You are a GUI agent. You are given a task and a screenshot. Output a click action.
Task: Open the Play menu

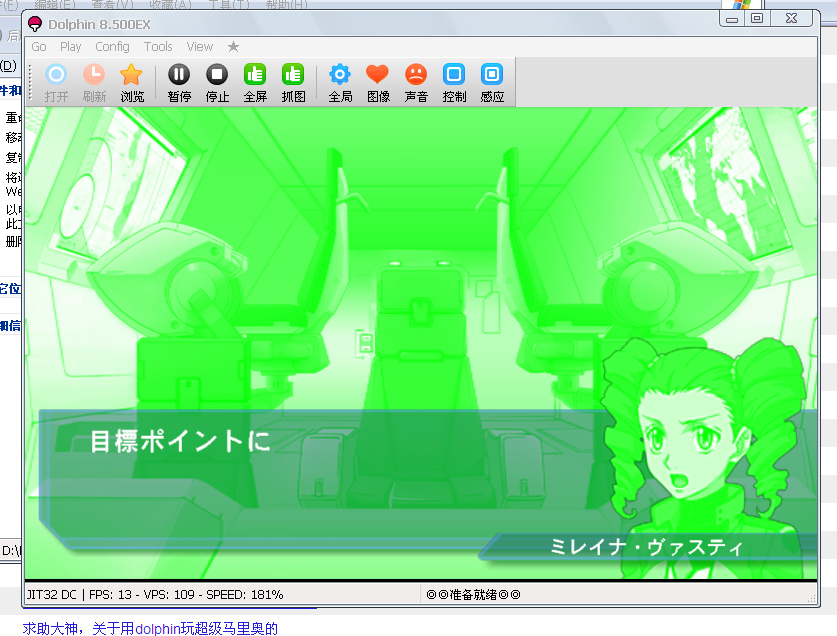click(70, 47)
